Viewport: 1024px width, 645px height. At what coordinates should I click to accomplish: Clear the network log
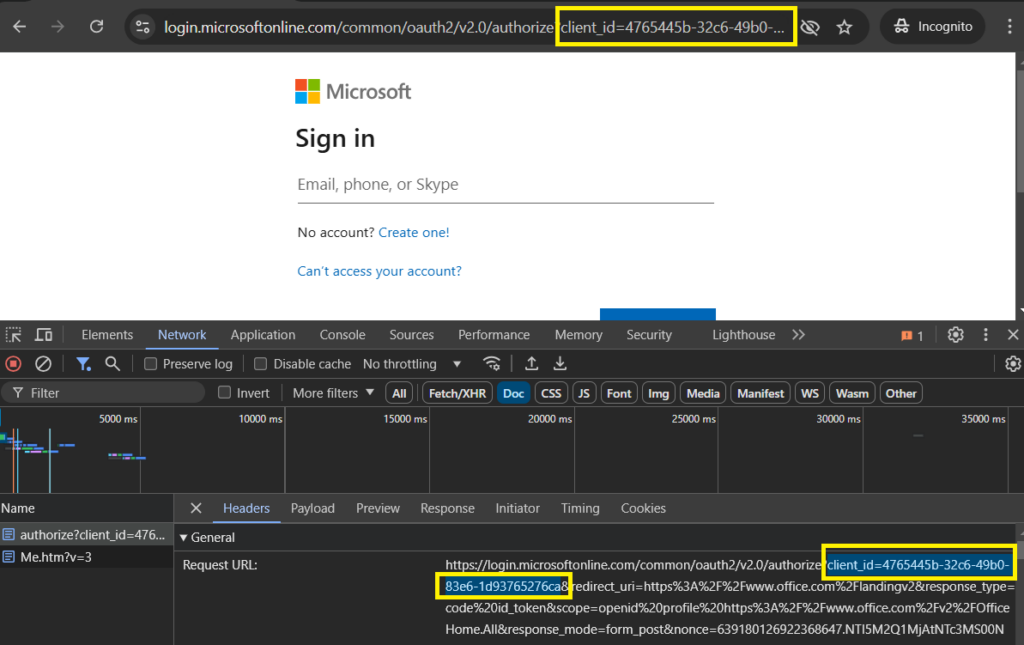(43, 364)
